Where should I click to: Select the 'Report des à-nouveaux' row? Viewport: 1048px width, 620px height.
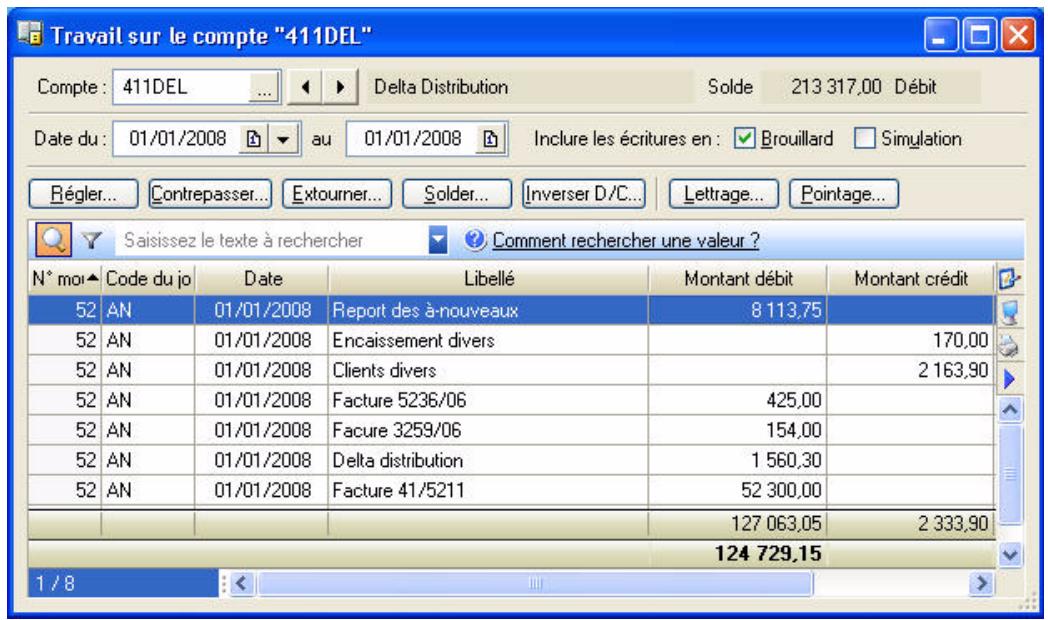pyautogui.click(x=511, y=310)
